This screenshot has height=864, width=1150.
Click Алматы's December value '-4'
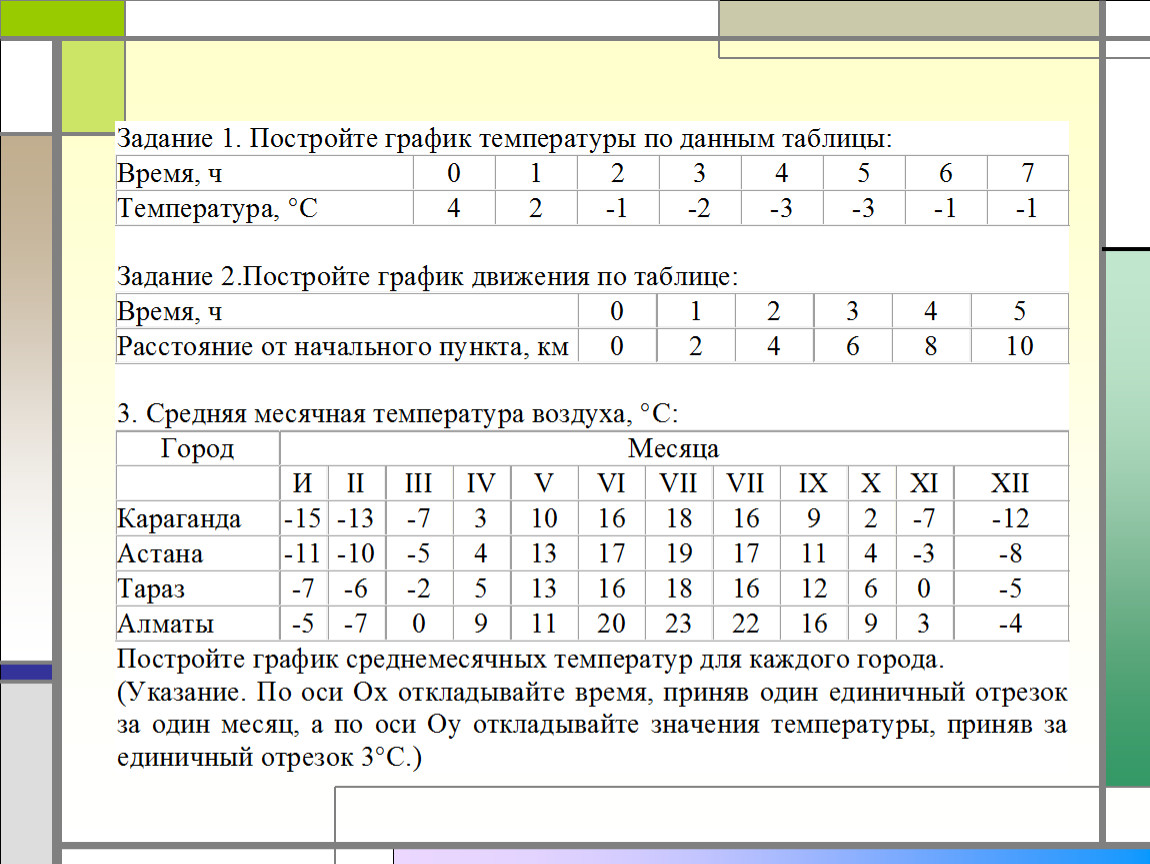coord(1010,623)
